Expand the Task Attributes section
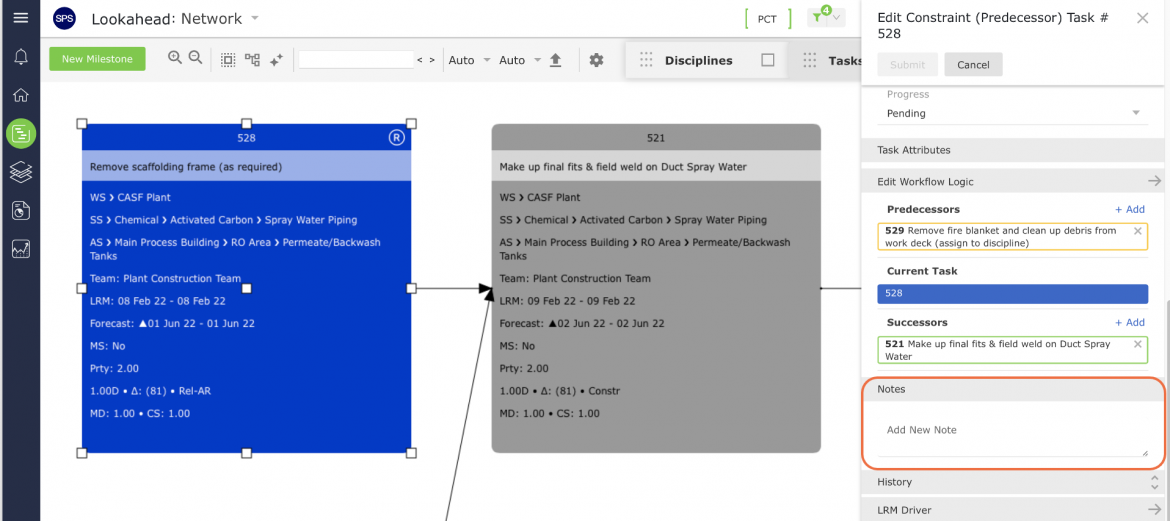Screen dimensions: 1170x521 [1013, 150]
